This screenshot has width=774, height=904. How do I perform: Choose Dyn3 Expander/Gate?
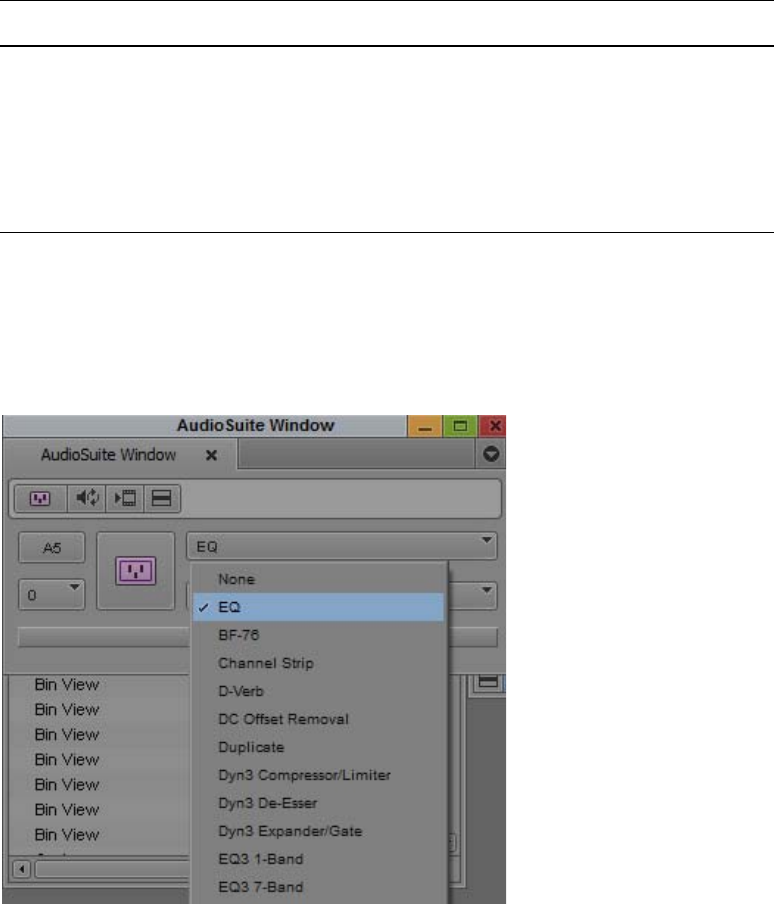pos(318,831)
